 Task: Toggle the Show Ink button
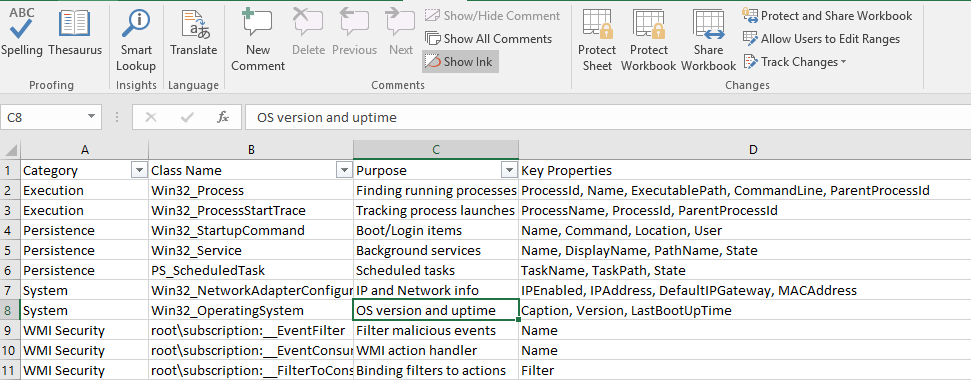(x=460, y=62)
